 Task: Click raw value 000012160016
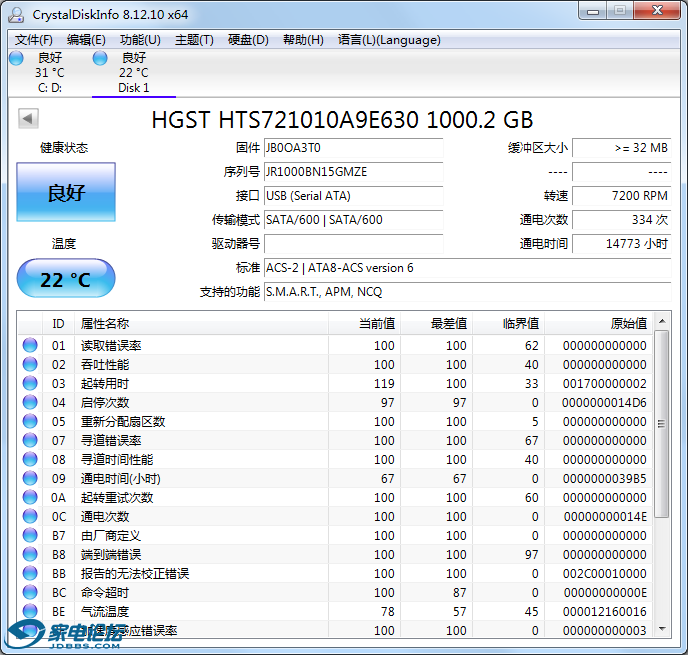coord(604,612)
